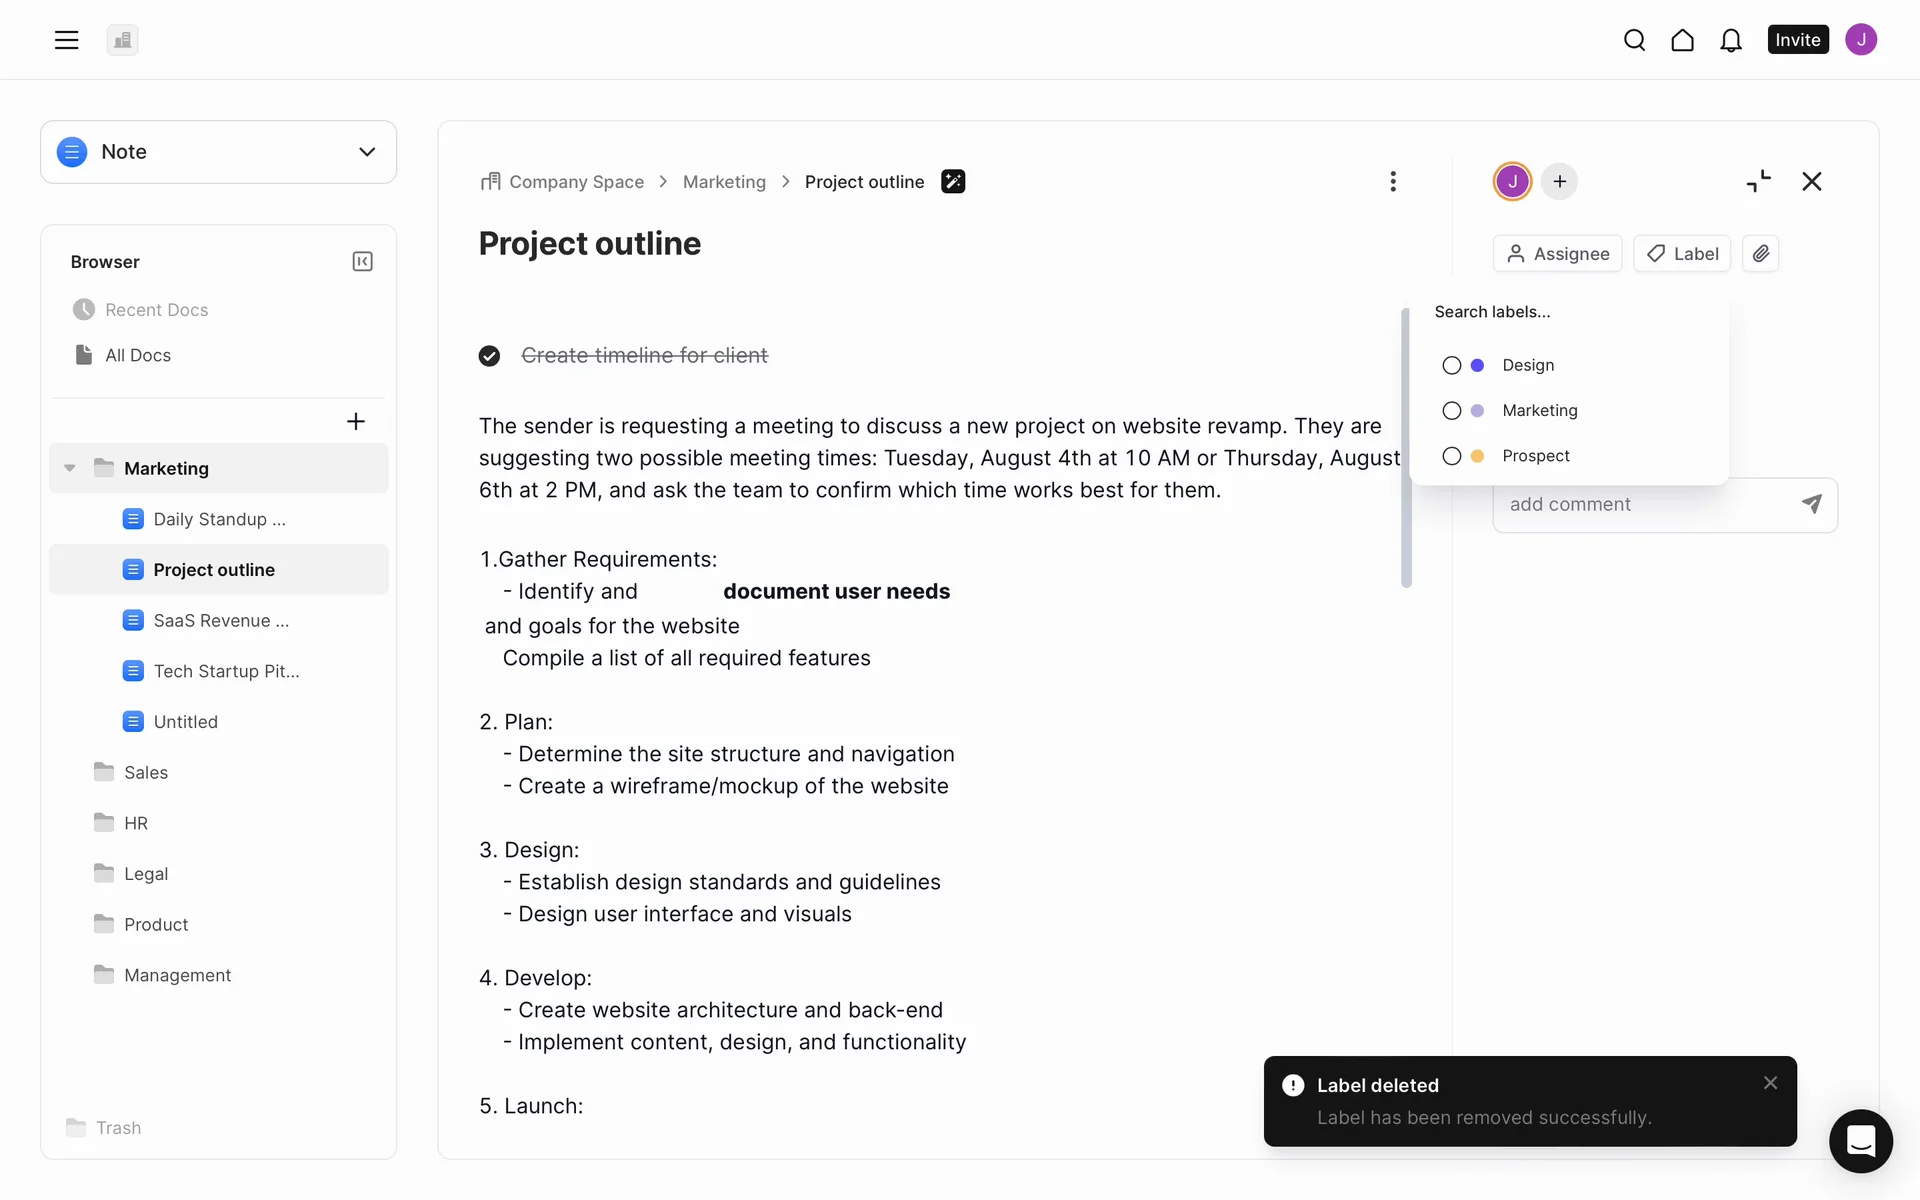Click the Assignee button

point(1557,254)
